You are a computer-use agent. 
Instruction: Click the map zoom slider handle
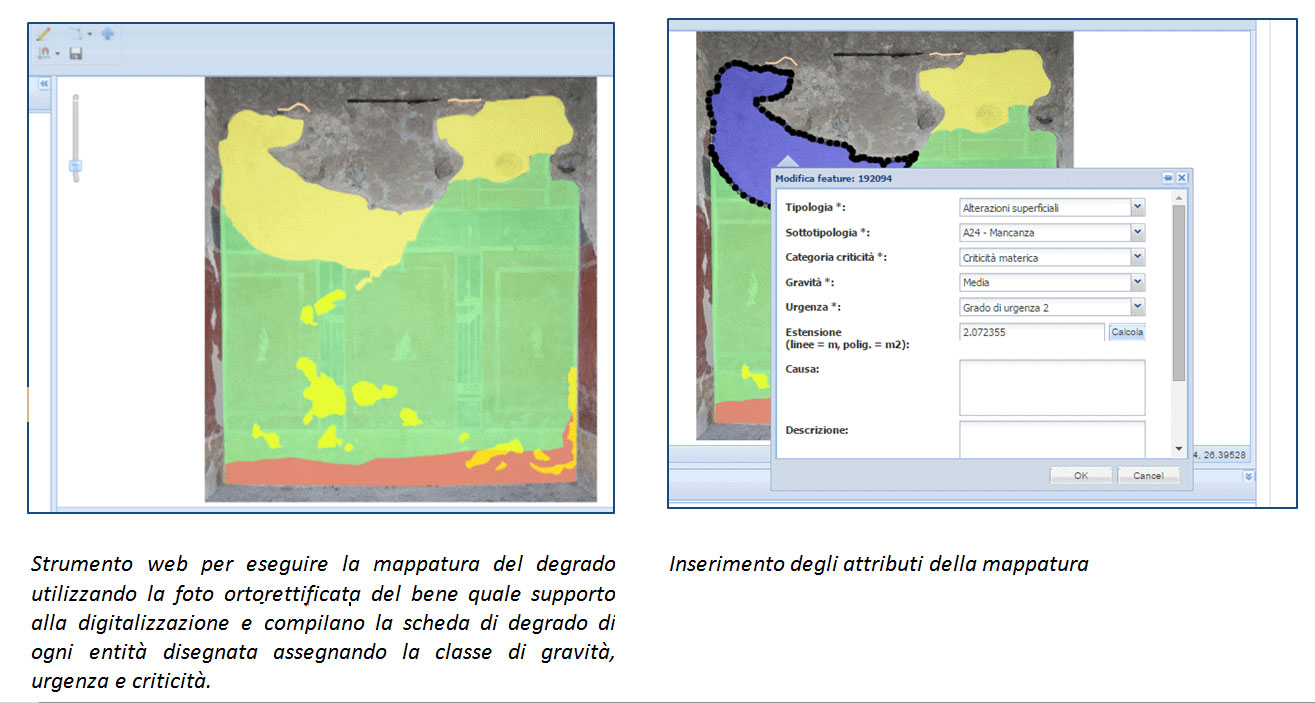(x=75, y=165)
